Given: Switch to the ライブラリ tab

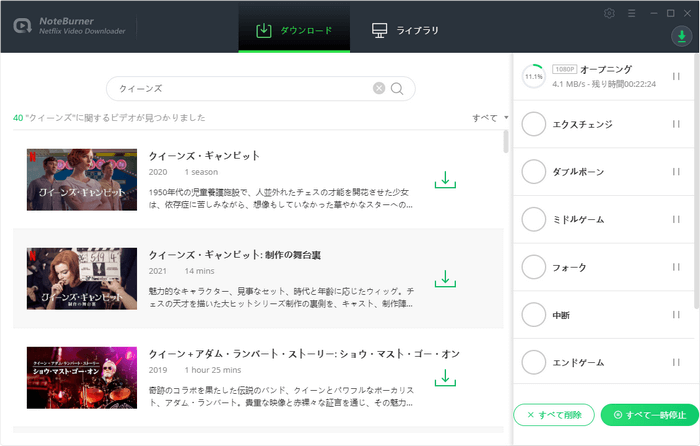Looking at the screenshot, I should coord(405,30).
